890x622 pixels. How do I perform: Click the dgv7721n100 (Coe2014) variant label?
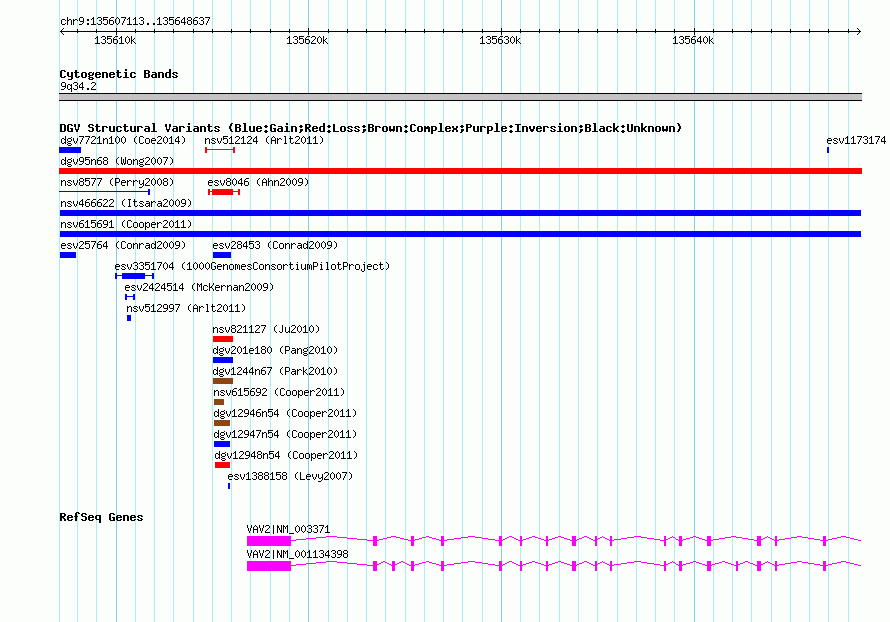pos(123,140)
